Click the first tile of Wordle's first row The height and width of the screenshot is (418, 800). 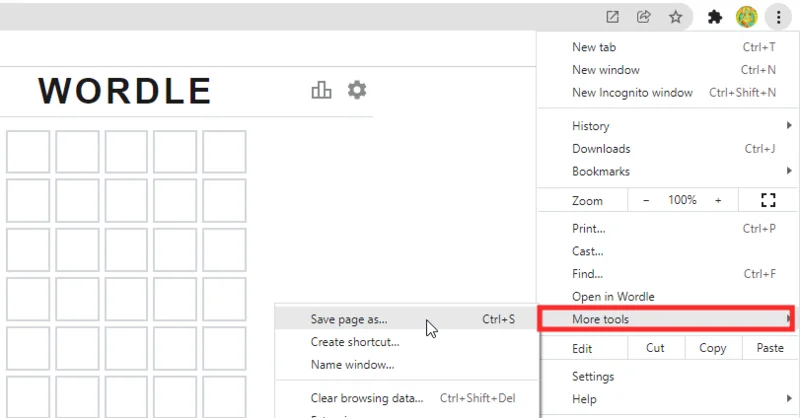[28, 152]
